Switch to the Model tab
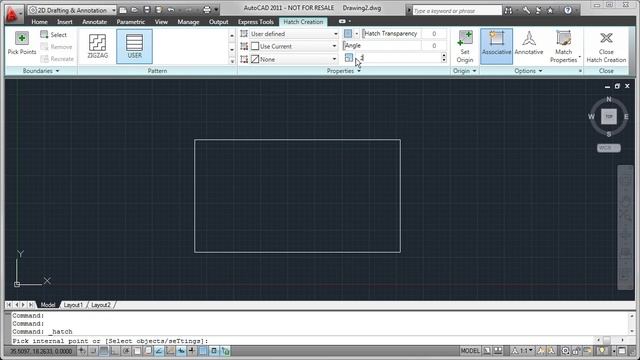 click(x=48, y=305)
